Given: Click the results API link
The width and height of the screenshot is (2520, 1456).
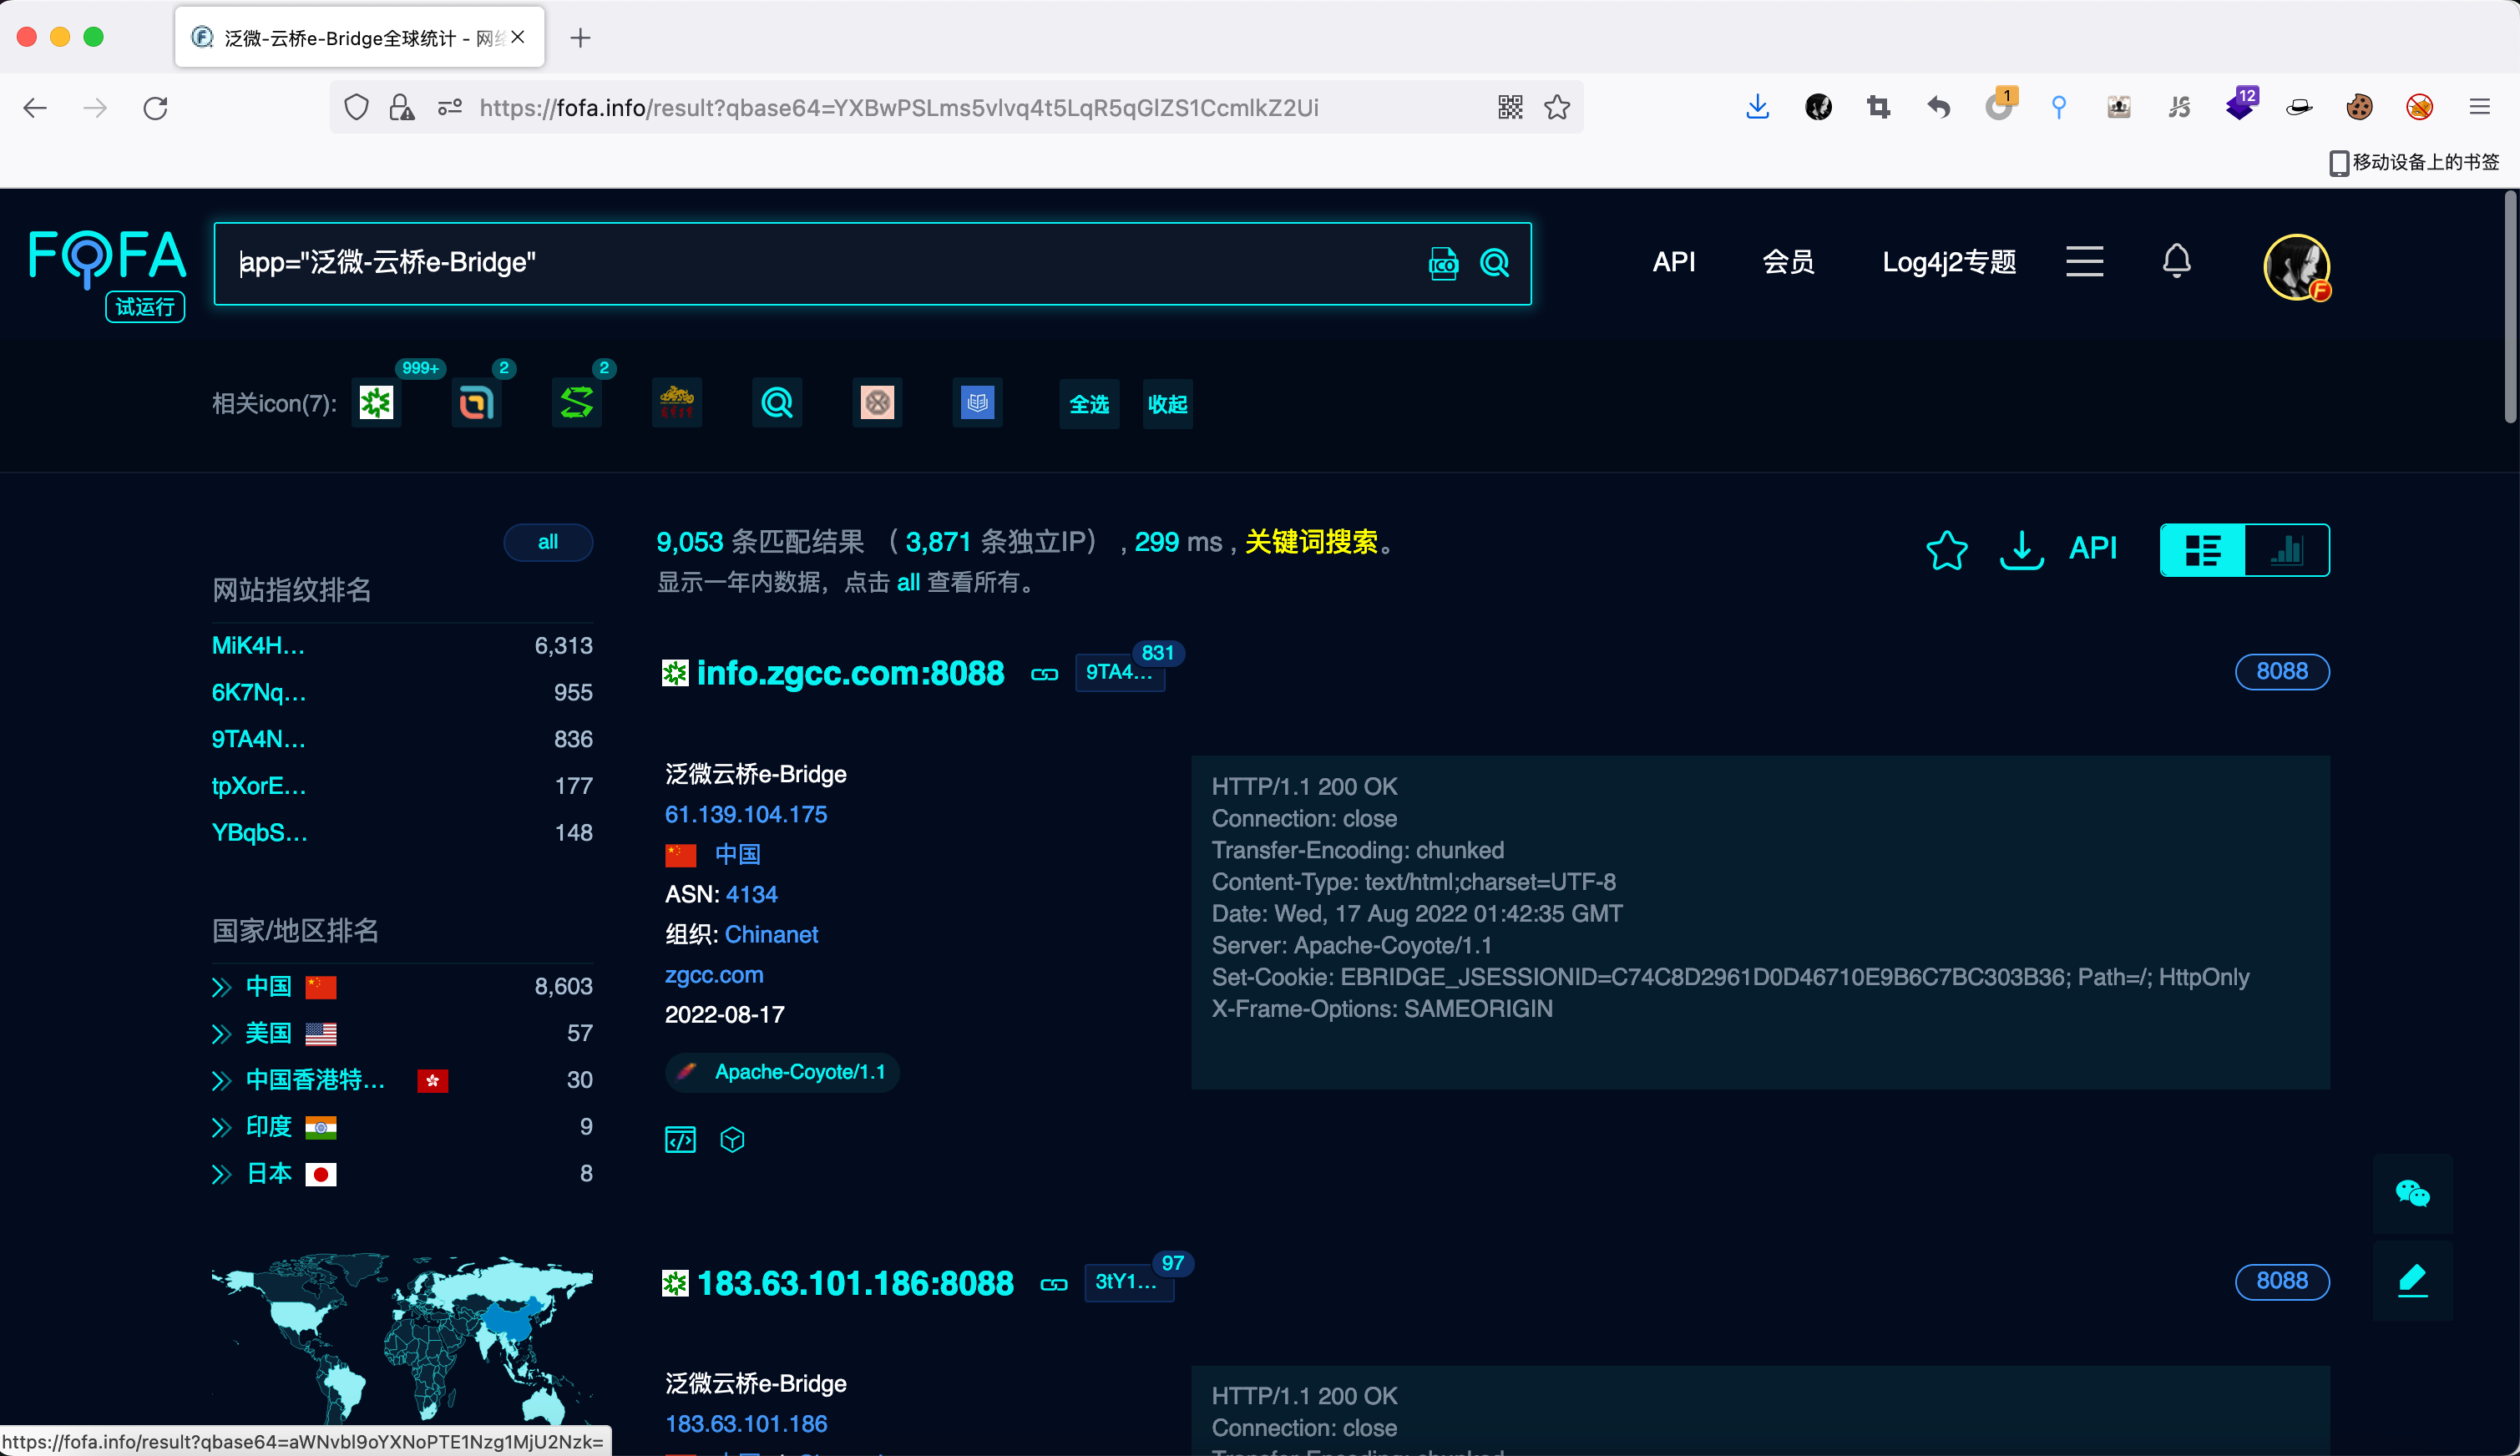Looking at the screenshot, I should point(2093,548).
